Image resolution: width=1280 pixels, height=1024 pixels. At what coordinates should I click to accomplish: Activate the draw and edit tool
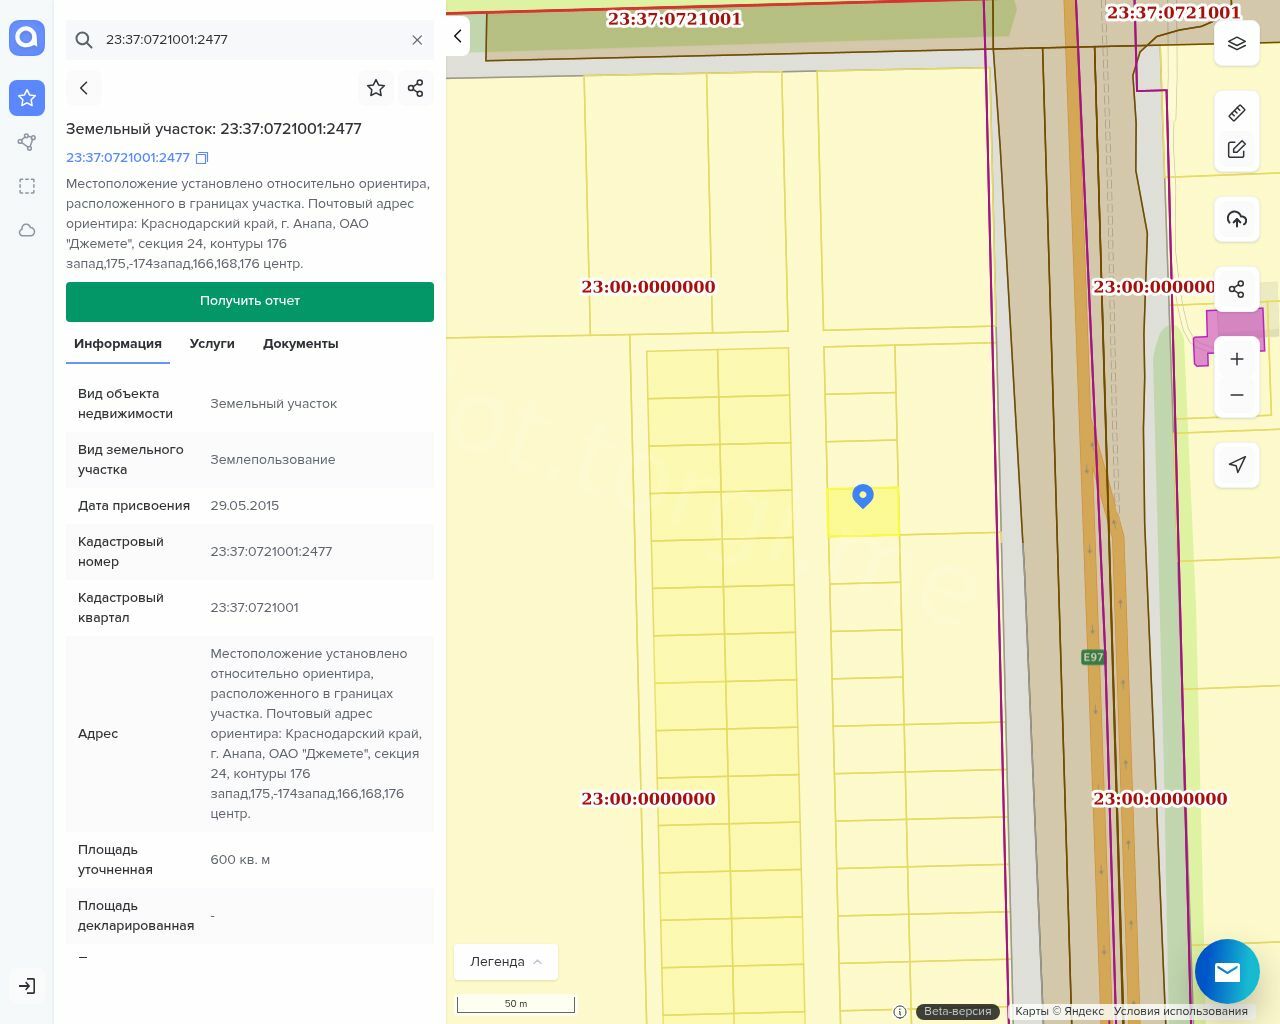tap(1236, 149)
